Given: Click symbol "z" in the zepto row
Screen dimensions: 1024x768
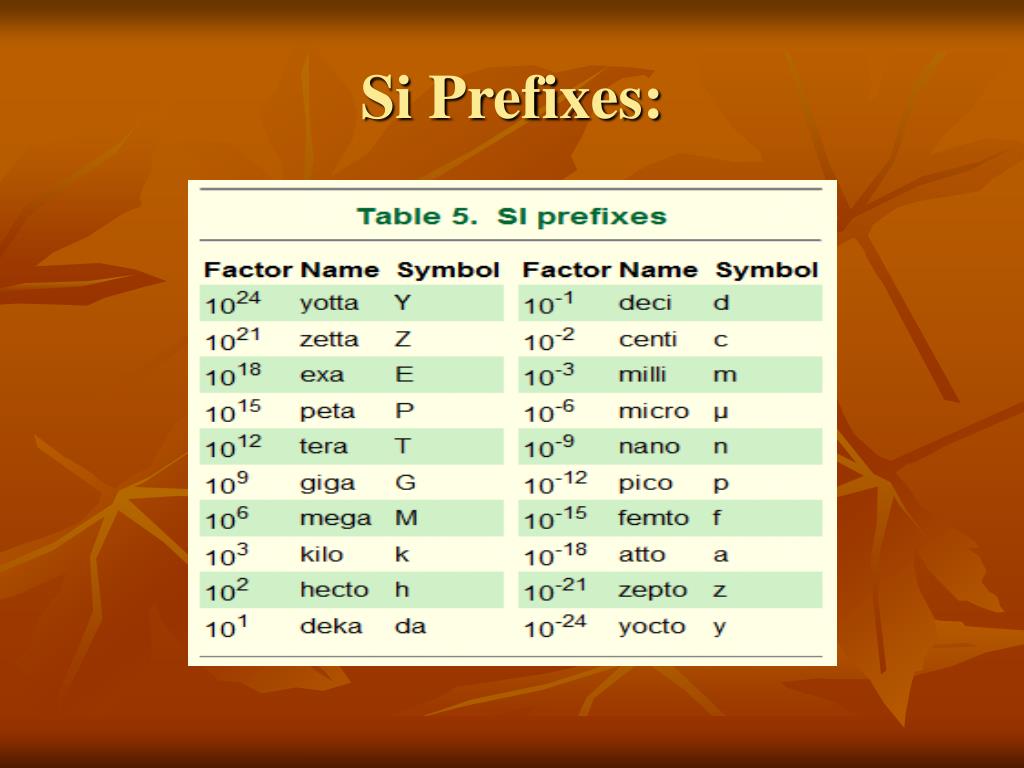Looking at the screenshot, I should pyautogui.click(x=720, y=591).
